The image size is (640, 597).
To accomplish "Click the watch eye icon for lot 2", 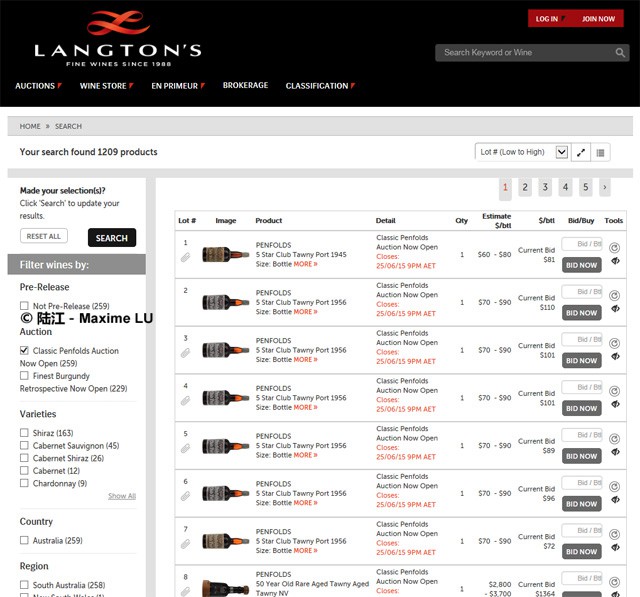I will (x=614, y=310).
